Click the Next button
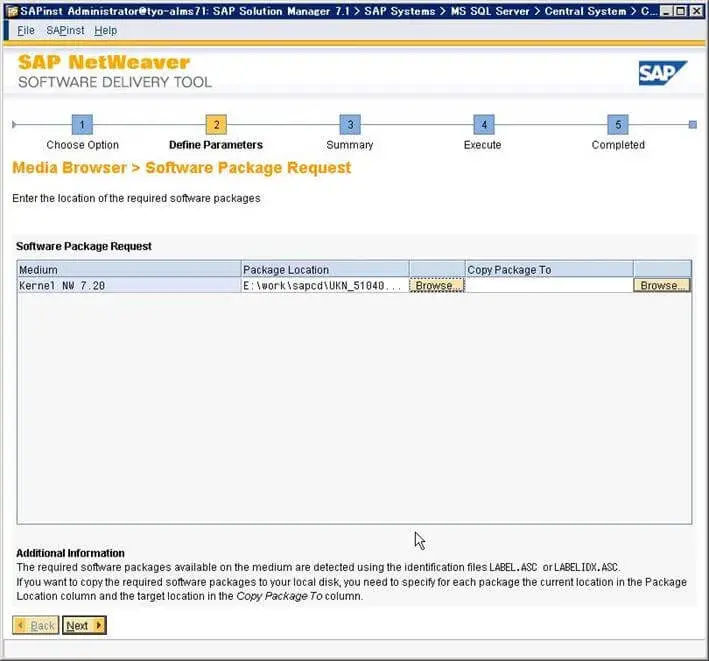The width and height of the screenshot is (709, 661). coord(84,625)
